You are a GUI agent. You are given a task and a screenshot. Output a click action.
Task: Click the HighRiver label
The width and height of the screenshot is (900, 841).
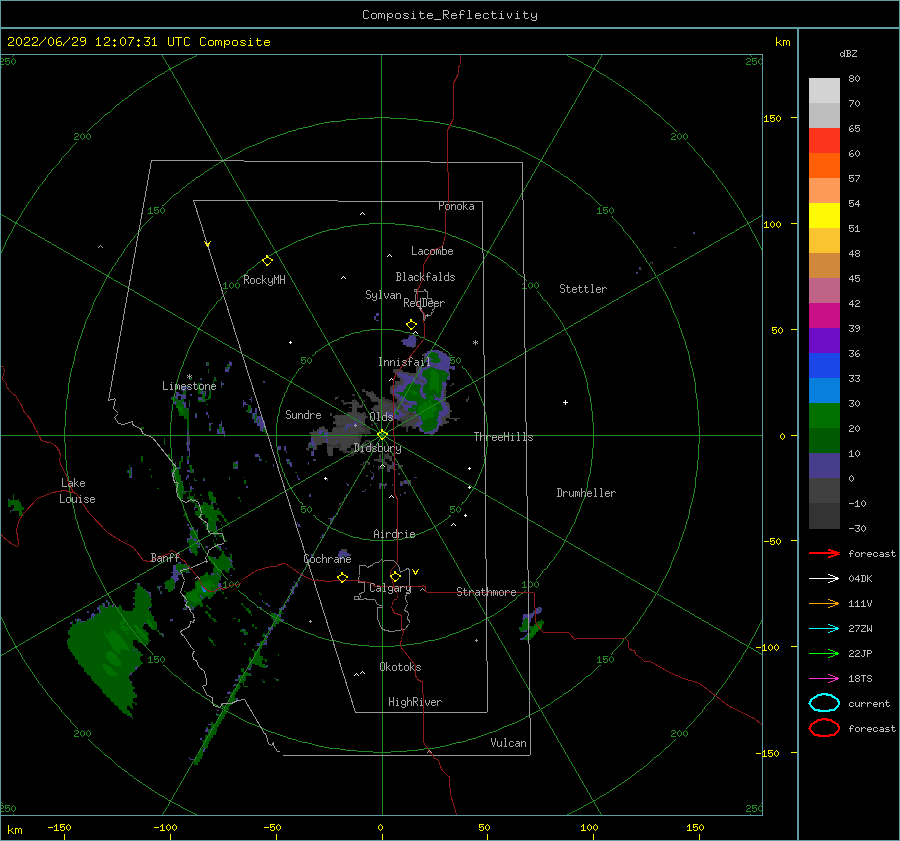415,702
